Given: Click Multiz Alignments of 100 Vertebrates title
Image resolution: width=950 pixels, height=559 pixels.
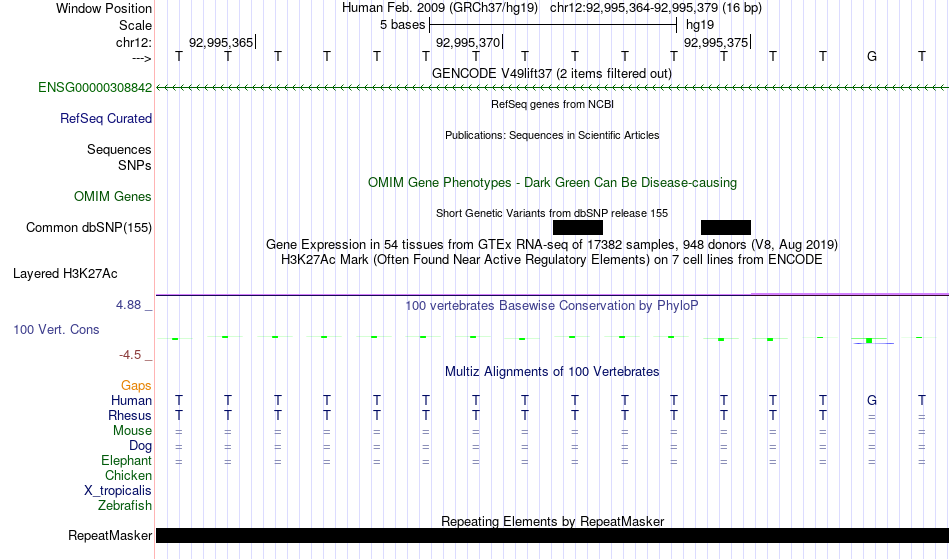Looking at the screenshot, I should click(552, 372).
